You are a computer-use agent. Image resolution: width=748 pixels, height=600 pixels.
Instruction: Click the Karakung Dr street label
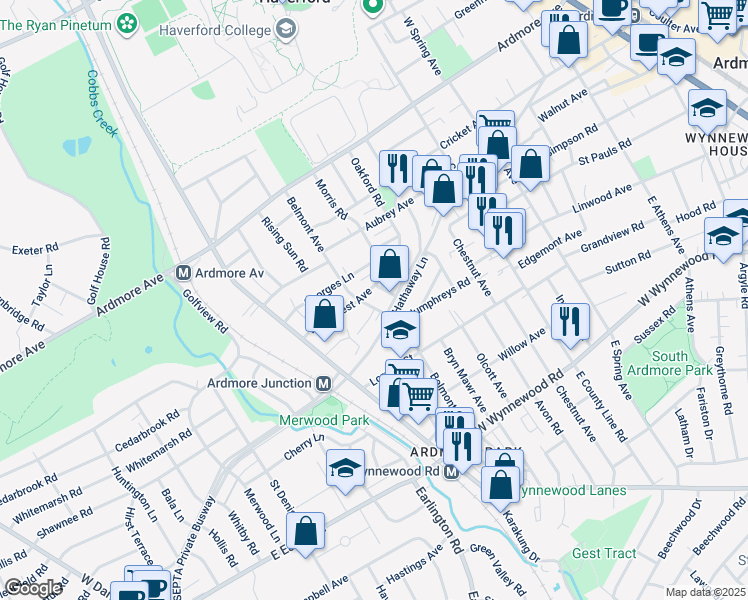click(x=521, y=537)
